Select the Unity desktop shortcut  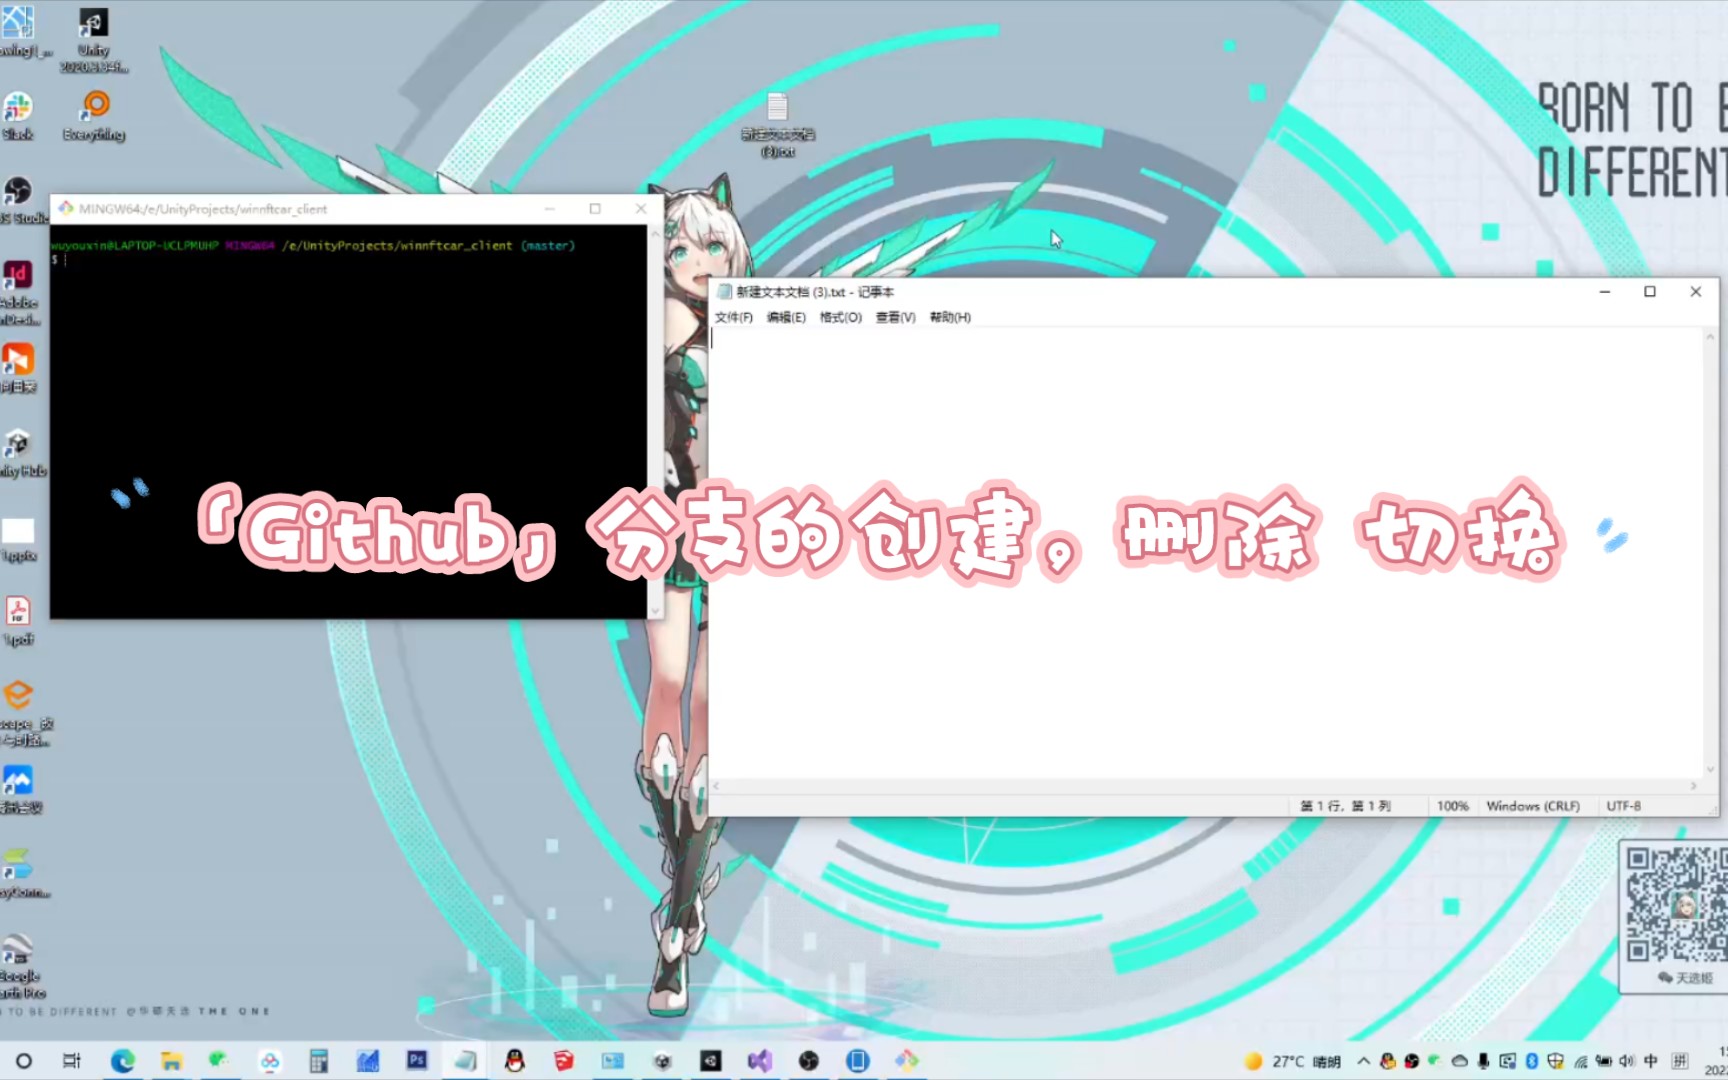[x=94, y=41]
